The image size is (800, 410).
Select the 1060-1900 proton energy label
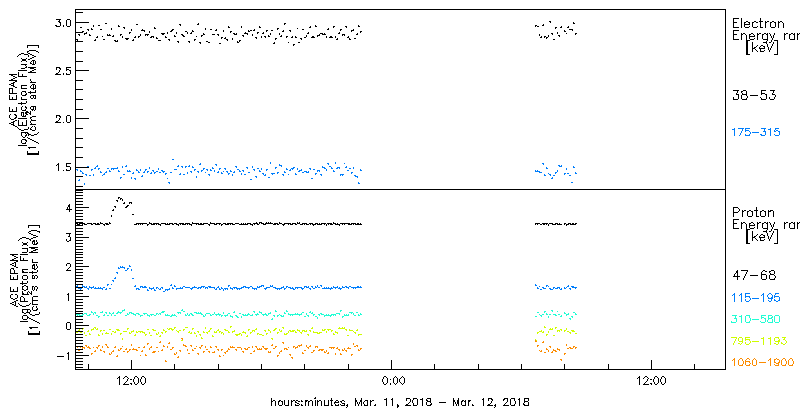pos(763,363)
